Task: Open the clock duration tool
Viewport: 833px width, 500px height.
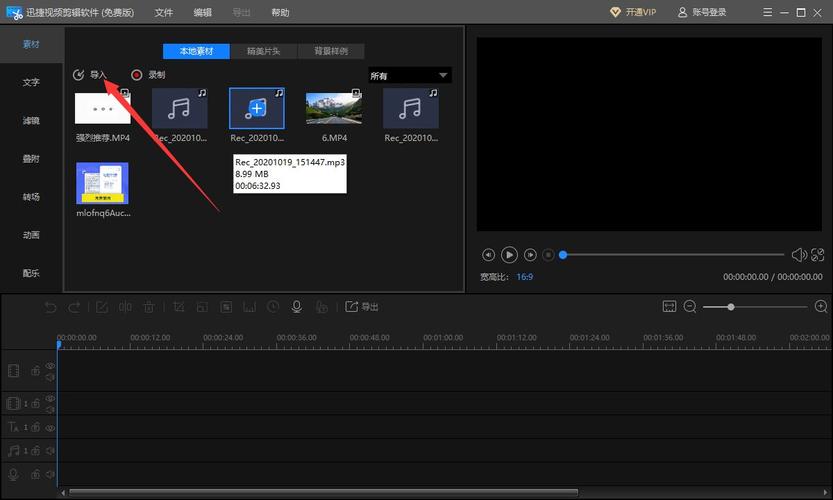Action: [x=273, y=307]
